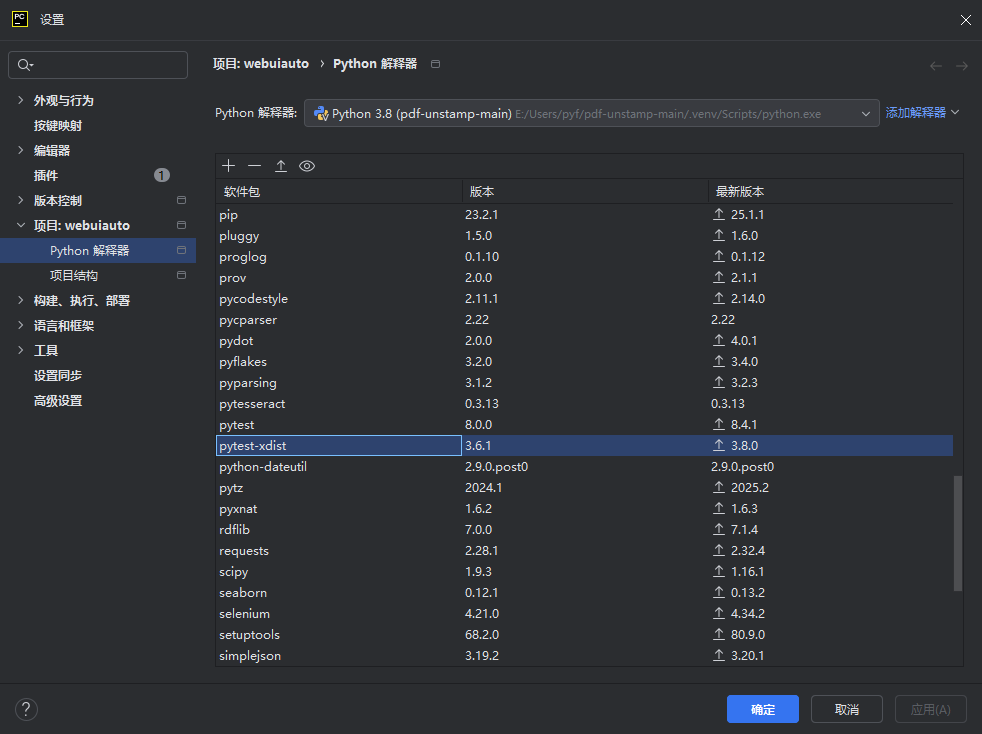Click the upgrade arrow for pytest 8.4.1
This screenshot has height=734, width=982.
(x=718, y=425)
